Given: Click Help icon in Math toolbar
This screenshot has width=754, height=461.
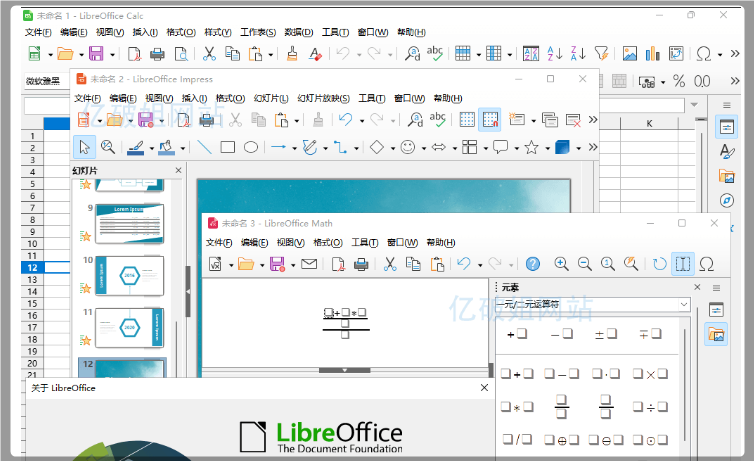Looking at the screenshot, I should point(533,263).
